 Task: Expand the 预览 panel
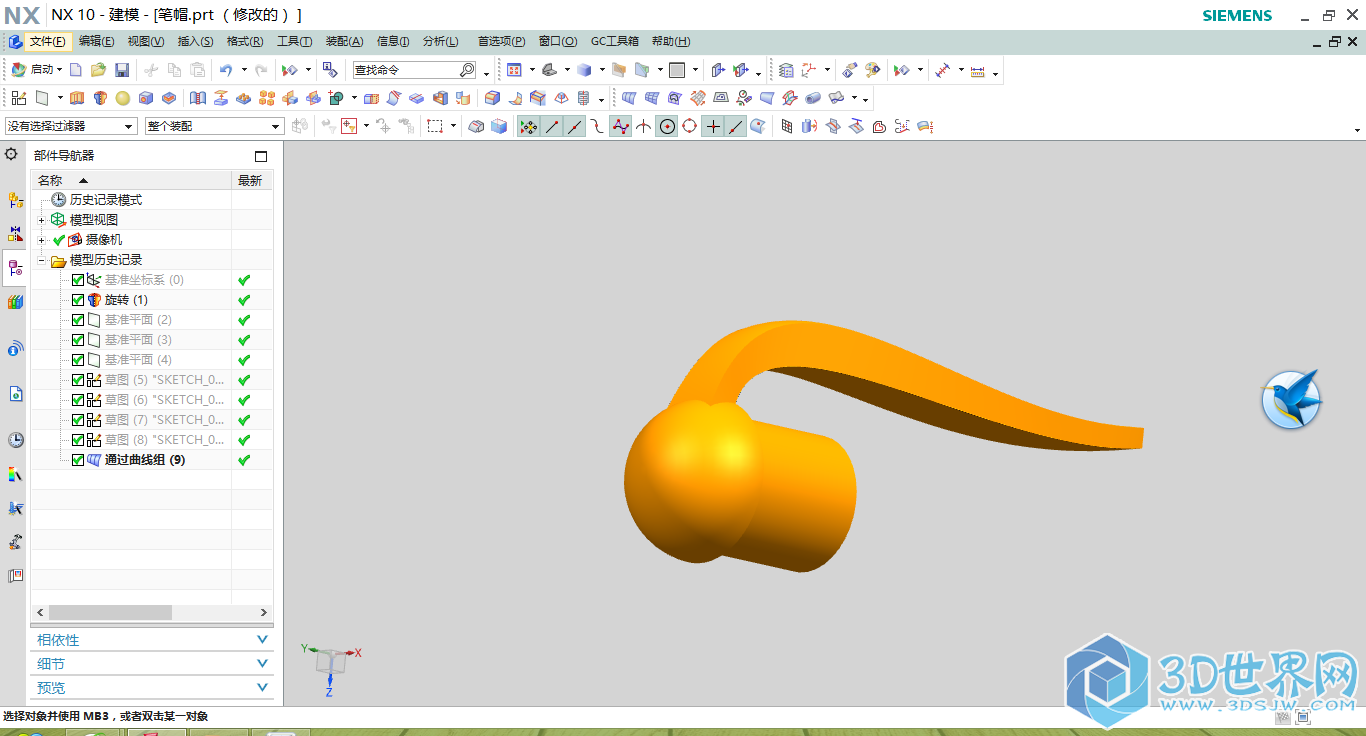click(152, 688)
